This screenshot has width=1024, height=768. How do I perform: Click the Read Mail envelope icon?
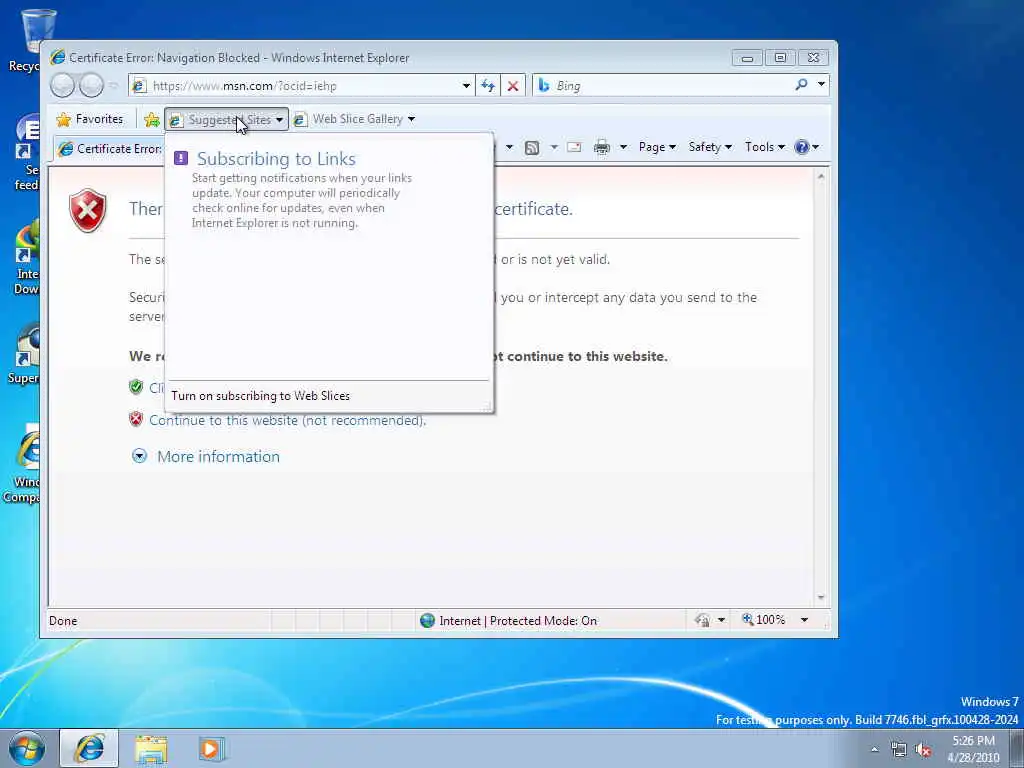coord(574,148)
